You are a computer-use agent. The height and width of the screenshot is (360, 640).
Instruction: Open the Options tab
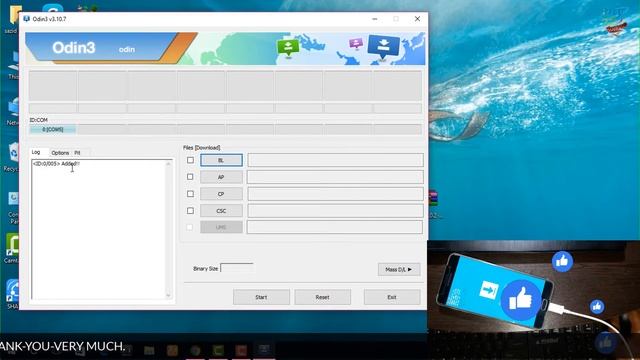click(60, 153)
